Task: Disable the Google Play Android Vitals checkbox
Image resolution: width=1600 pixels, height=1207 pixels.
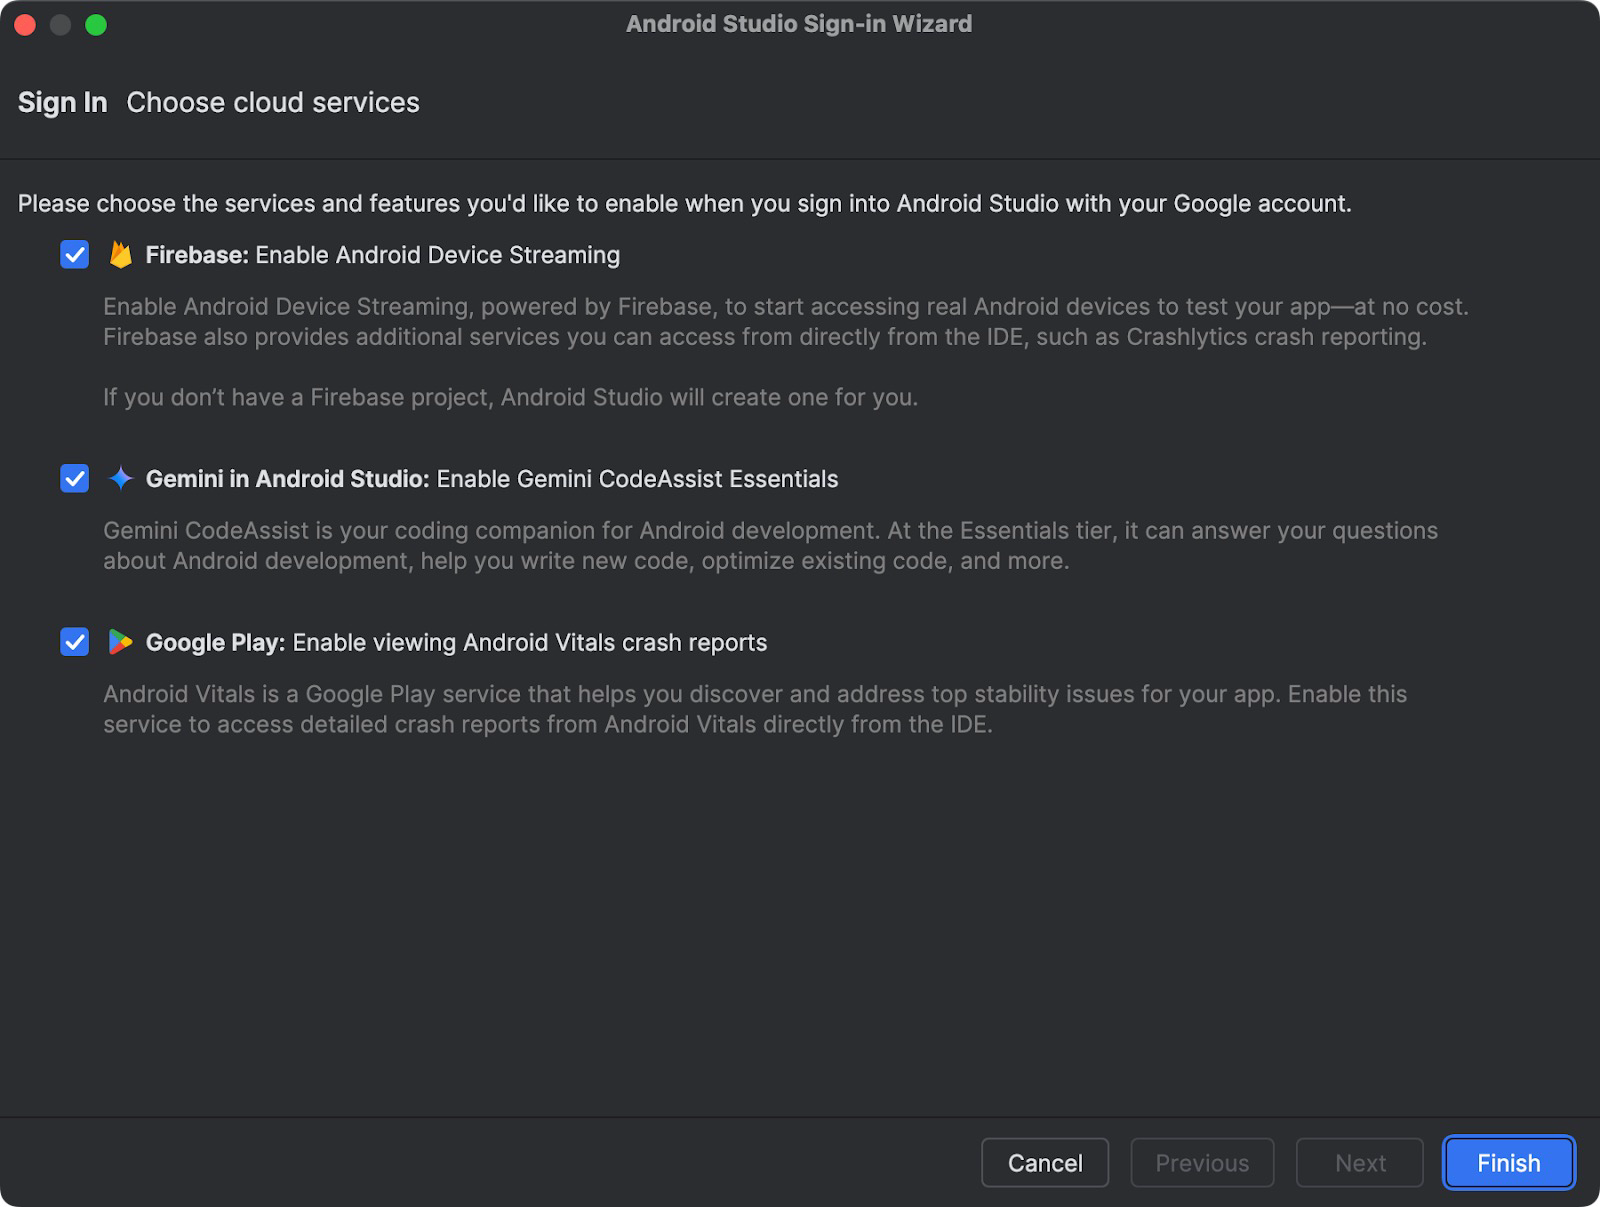Action: click(75, 642)
